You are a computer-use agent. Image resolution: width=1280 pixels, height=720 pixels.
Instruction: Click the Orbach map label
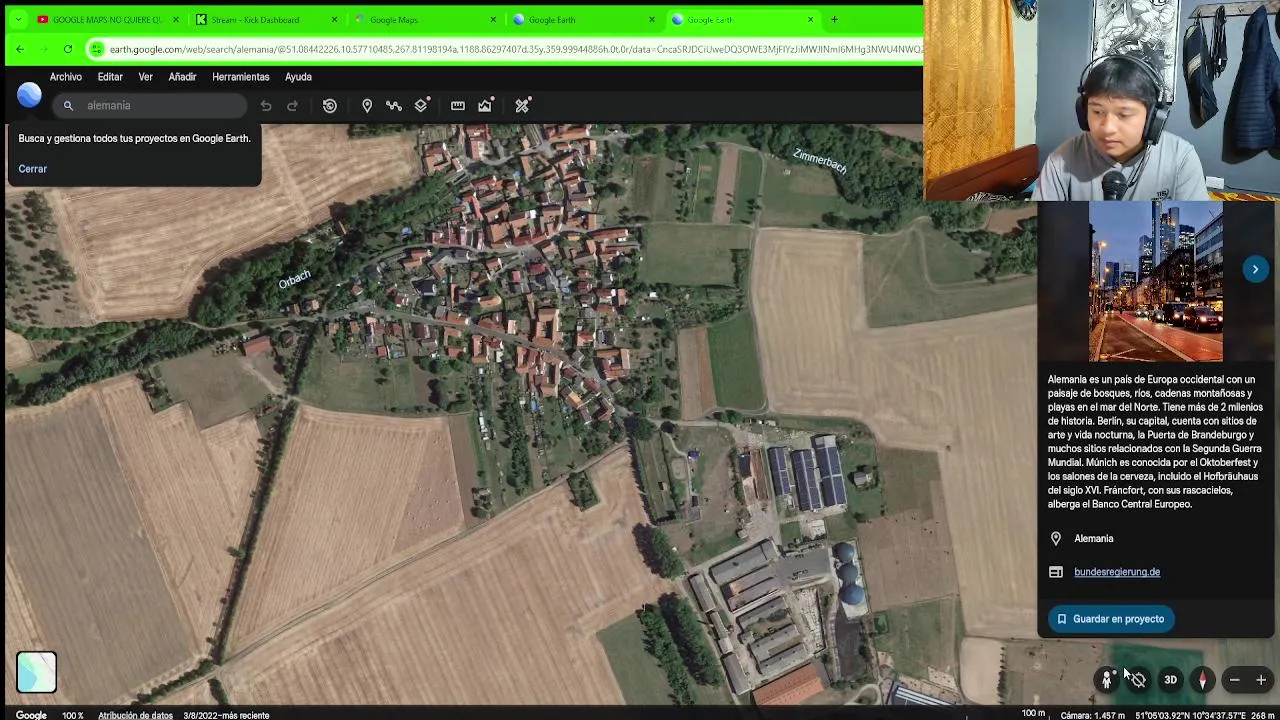(x=294, y=281)
